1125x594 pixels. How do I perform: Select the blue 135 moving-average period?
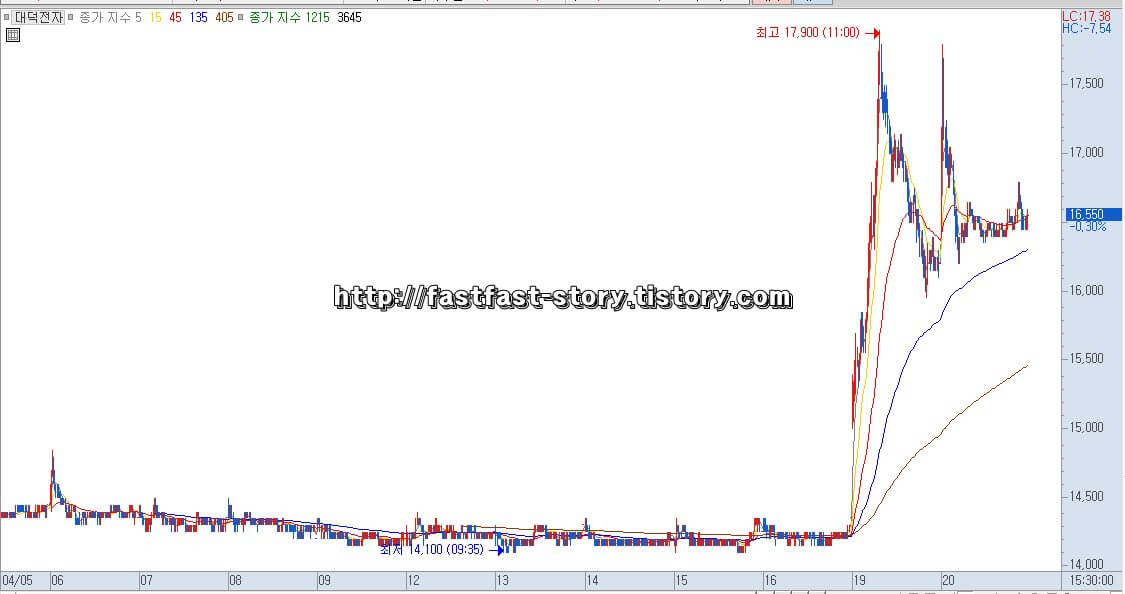(x=199, y=17)
